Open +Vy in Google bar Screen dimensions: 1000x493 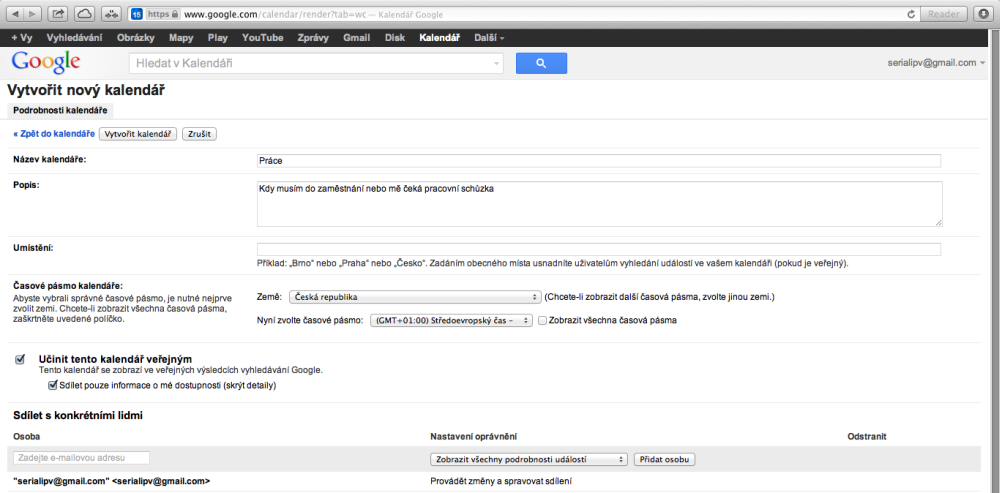22,38
